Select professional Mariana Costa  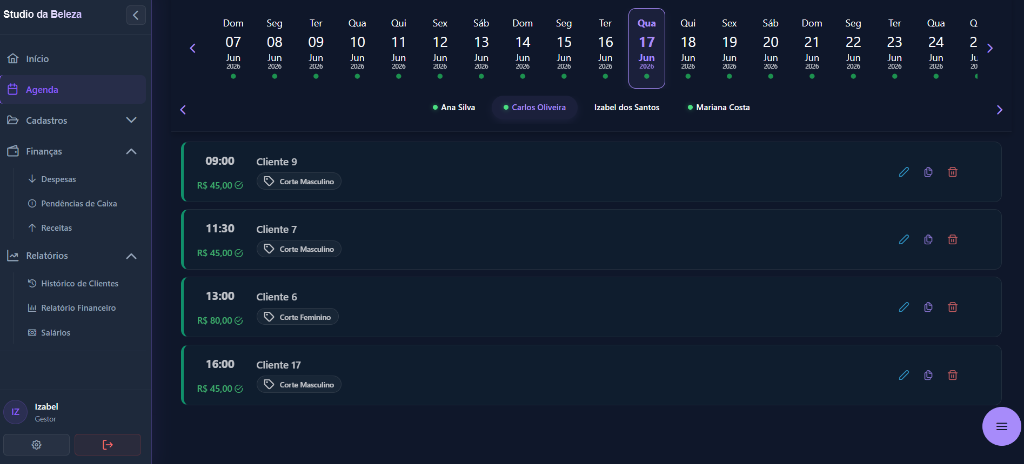pyautogui.click(x=718, y=107)
